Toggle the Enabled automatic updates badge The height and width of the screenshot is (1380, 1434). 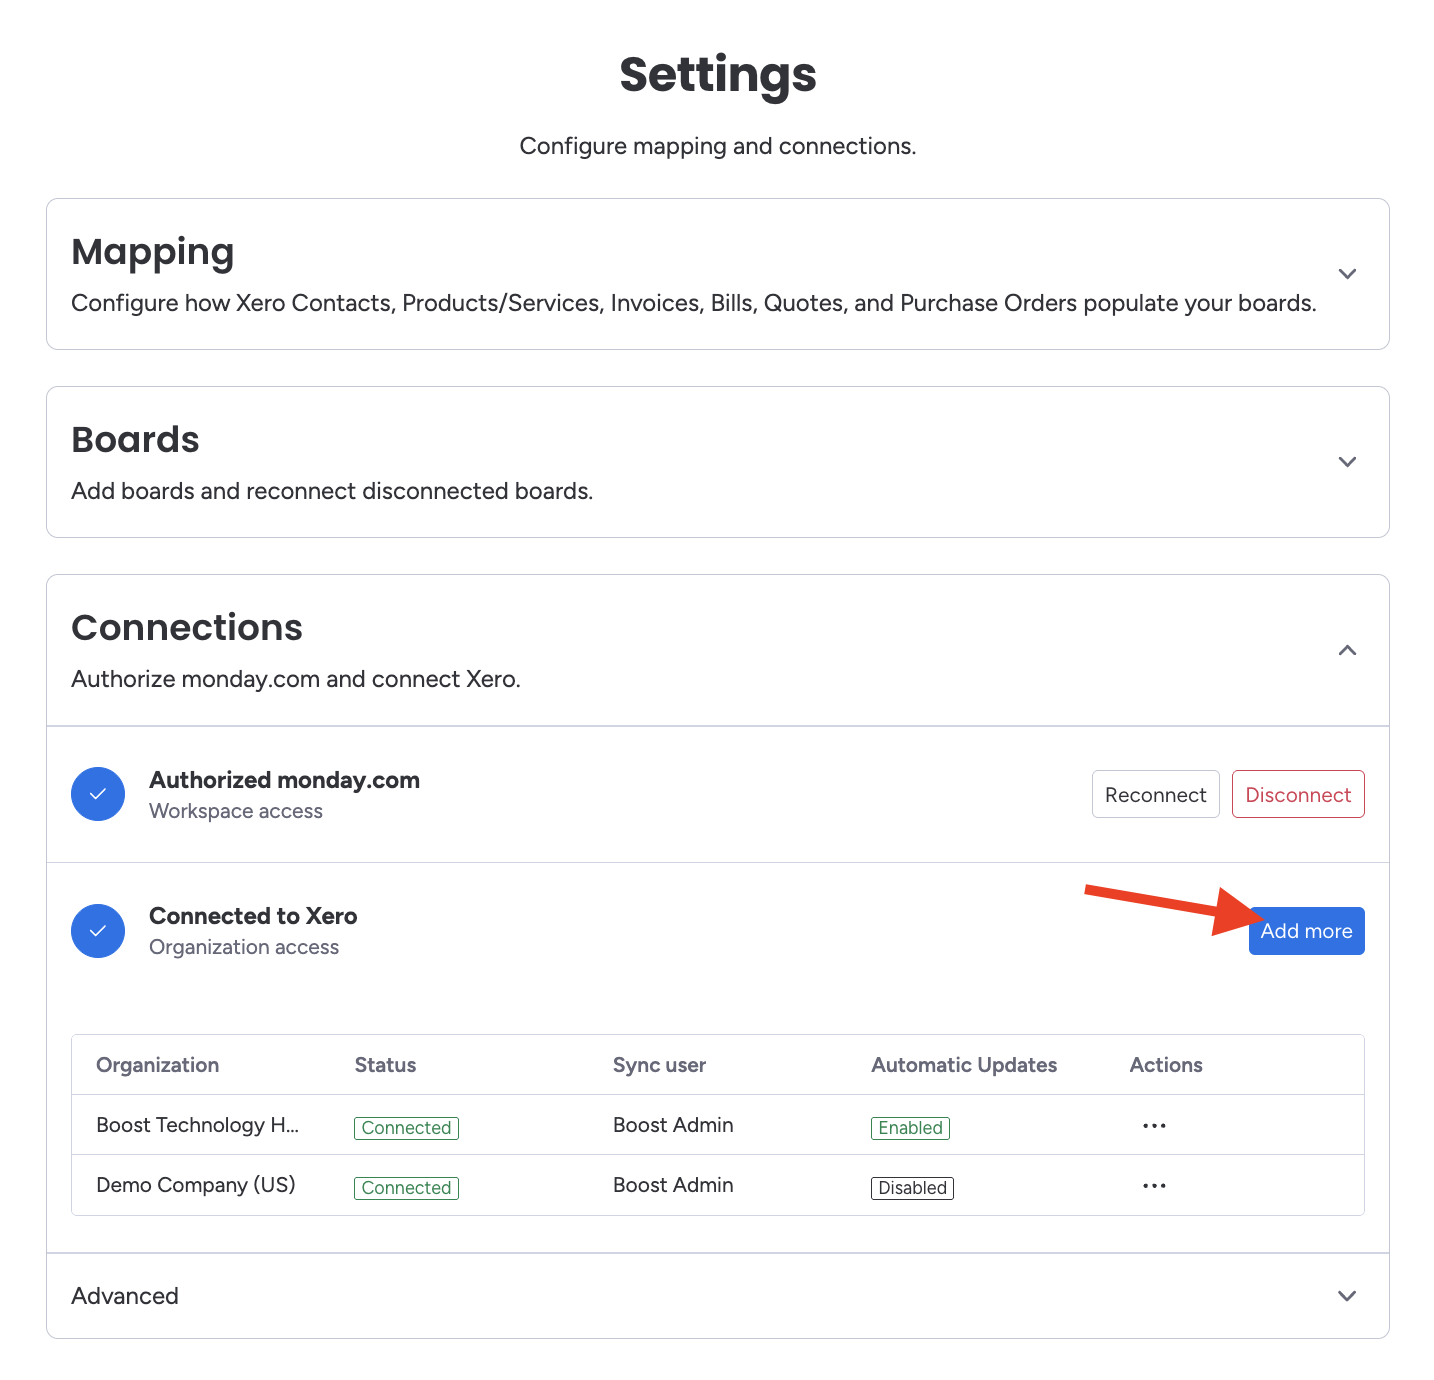click(x=910, y=1128)
